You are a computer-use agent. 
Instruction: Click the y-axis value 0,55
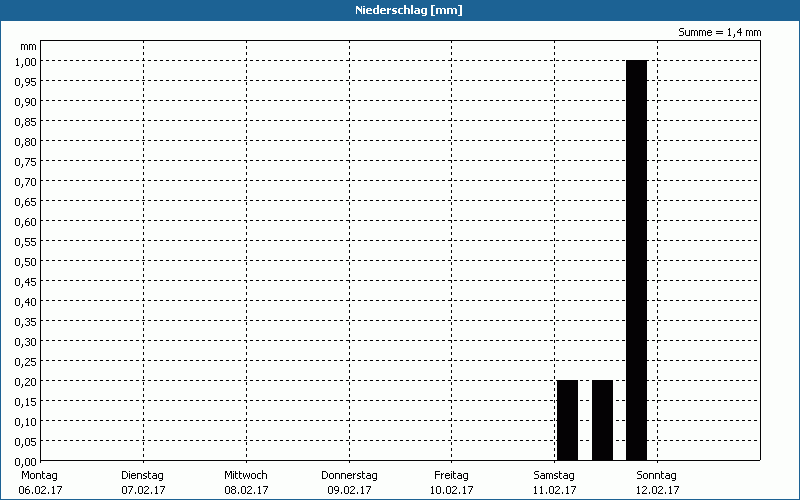pyautogui.click(x=26, y=242)
